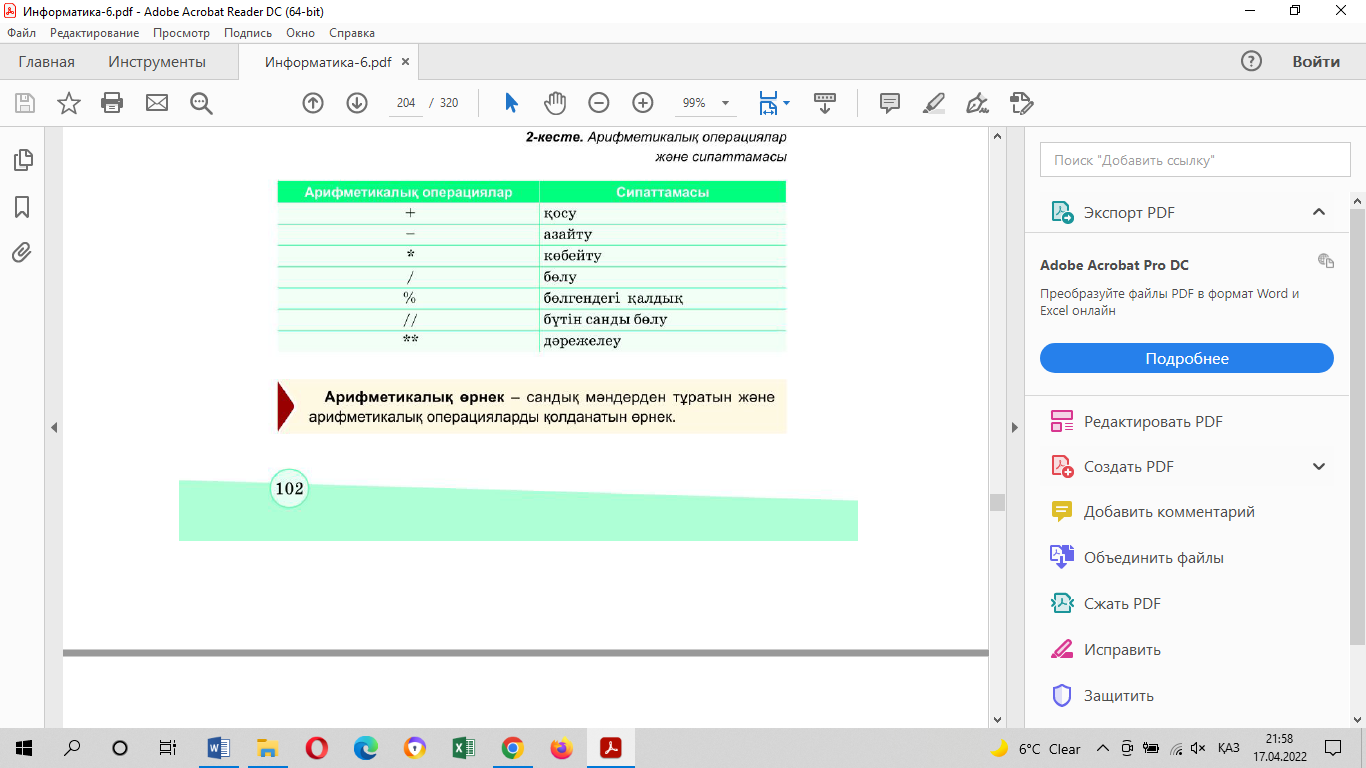
Task: Click the Send by email envelope icon
Action: click(x=157, y=103)
